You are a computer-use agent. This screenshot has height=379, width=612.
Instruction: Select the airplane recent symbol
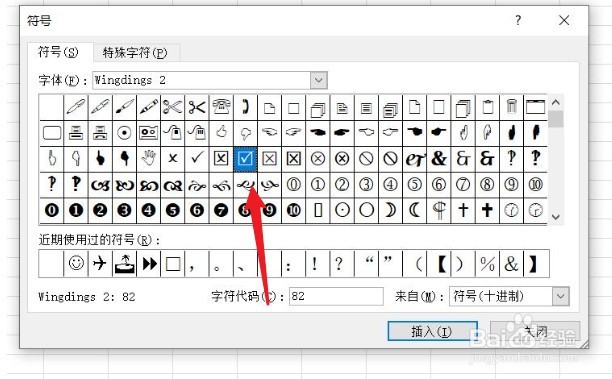click(100, 263)
